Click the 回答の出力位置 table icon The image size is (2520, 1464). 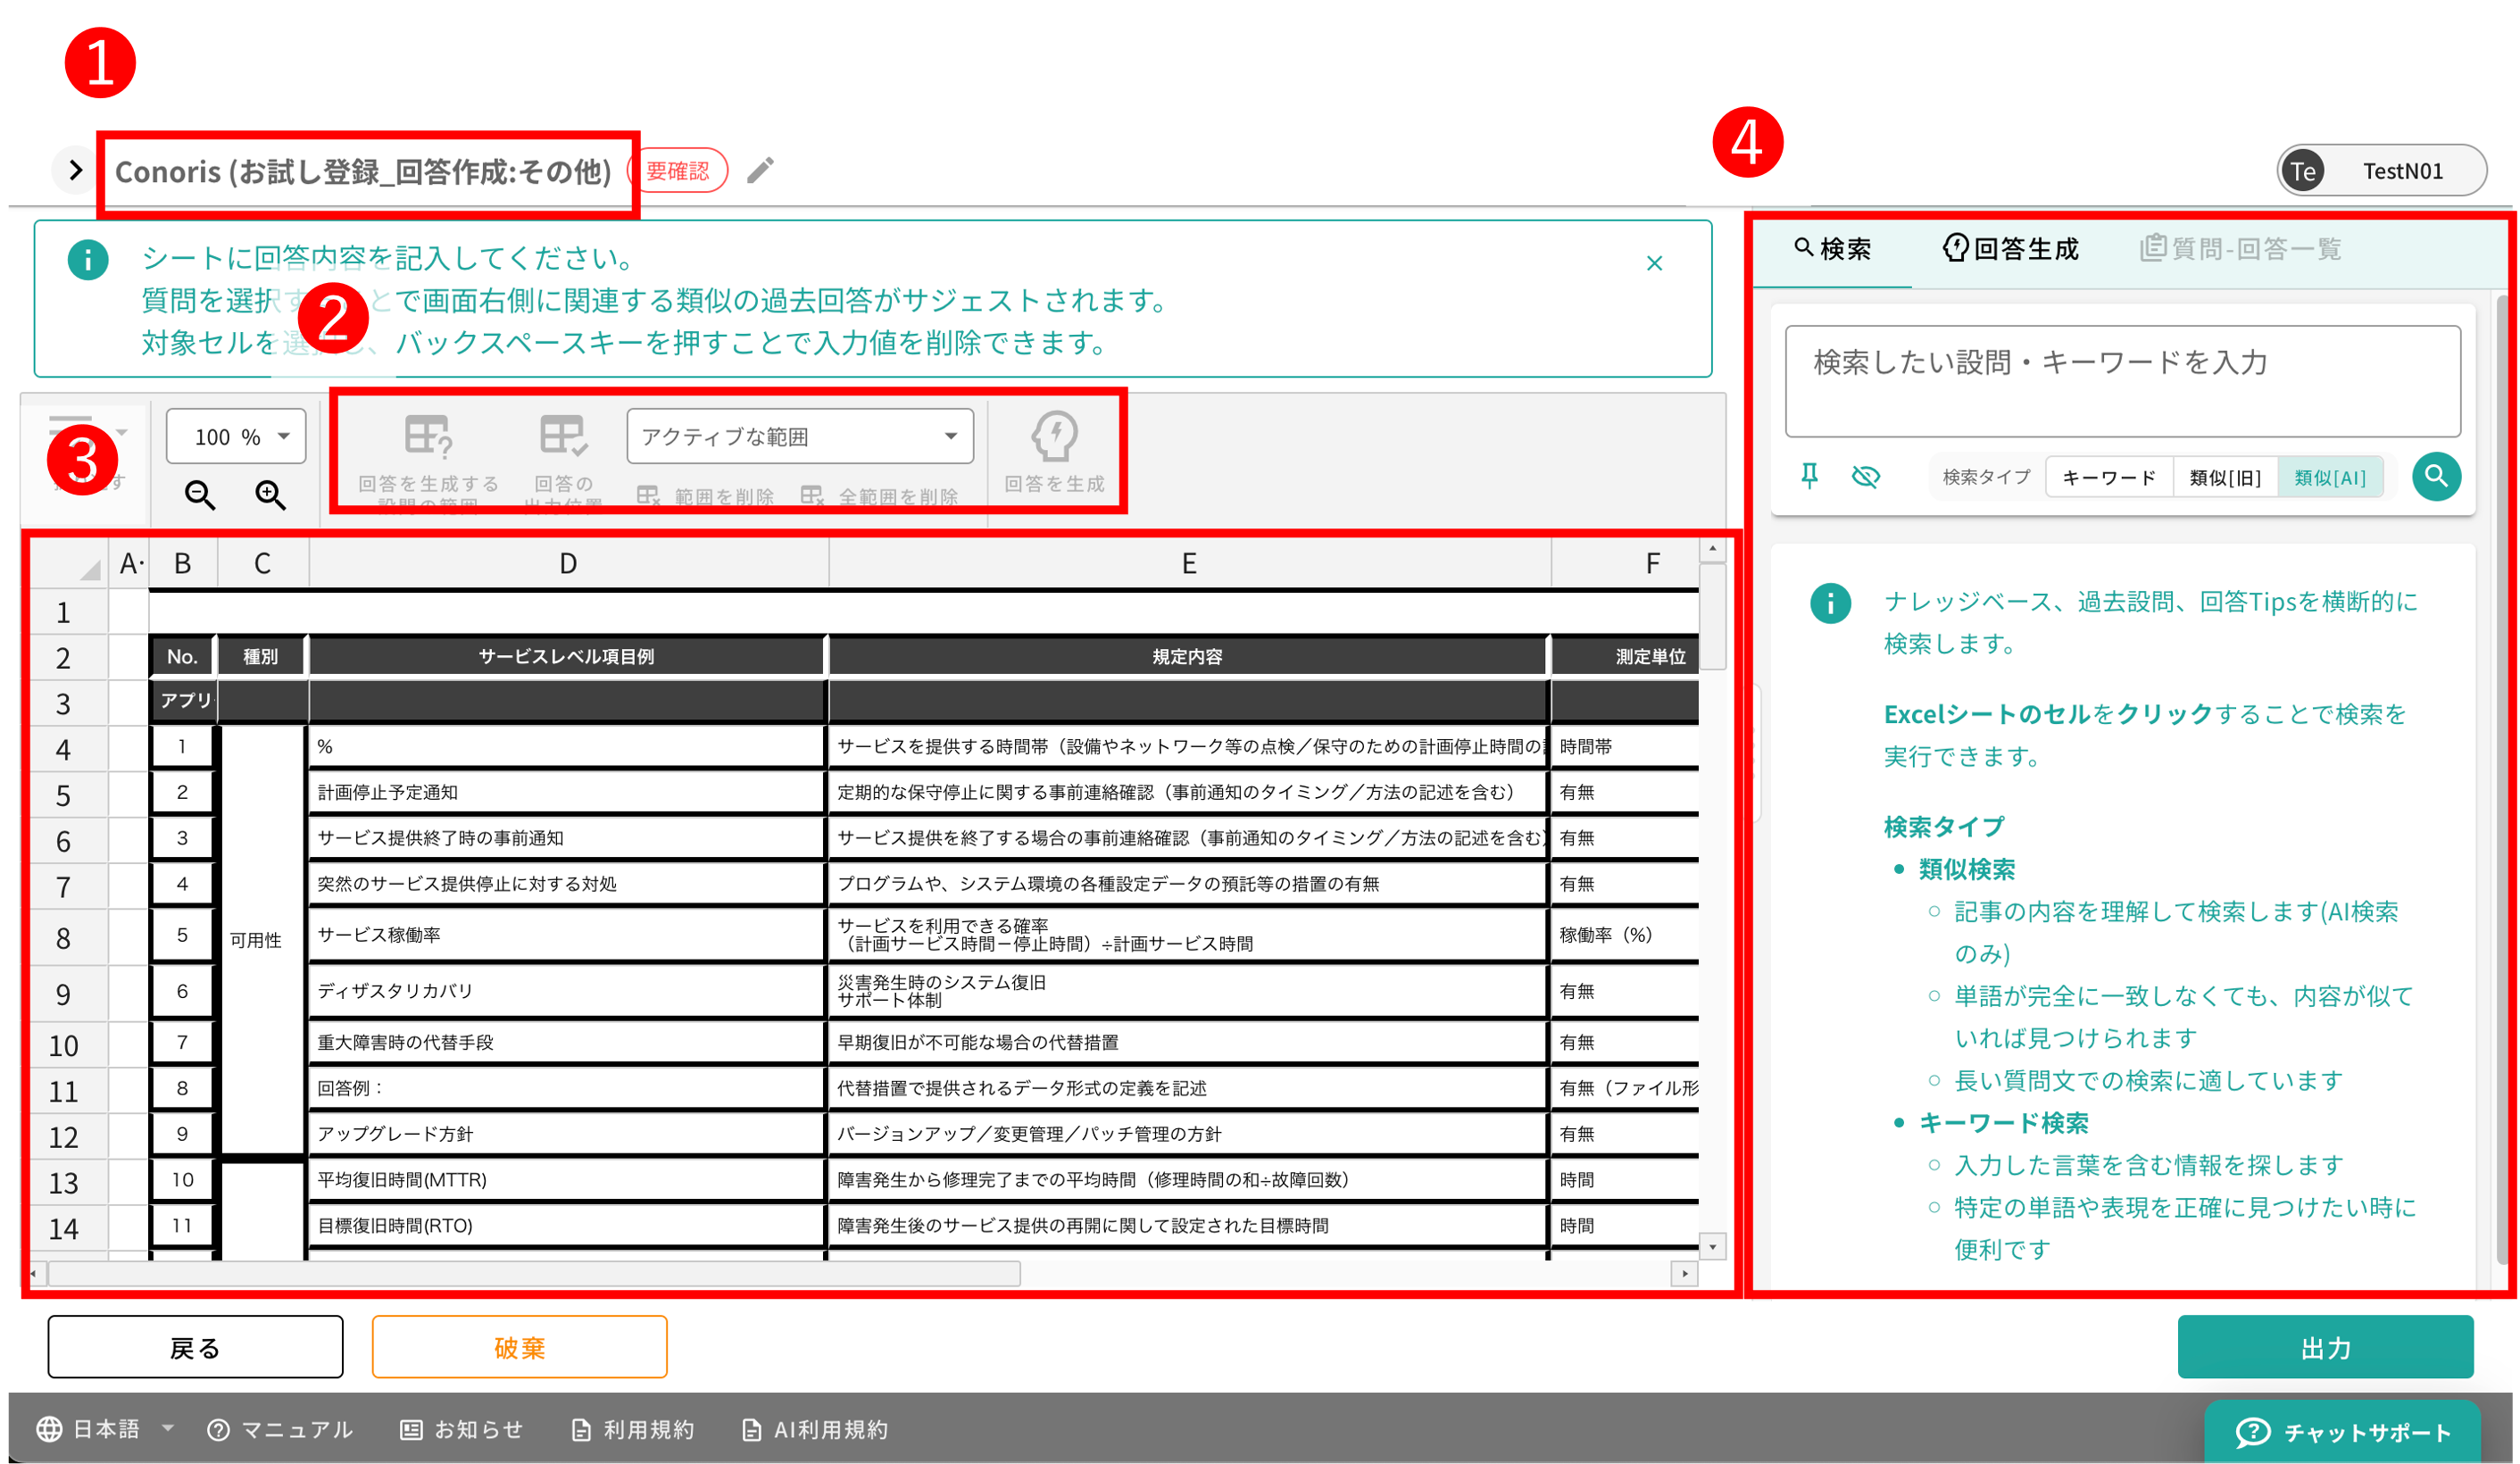563,436
